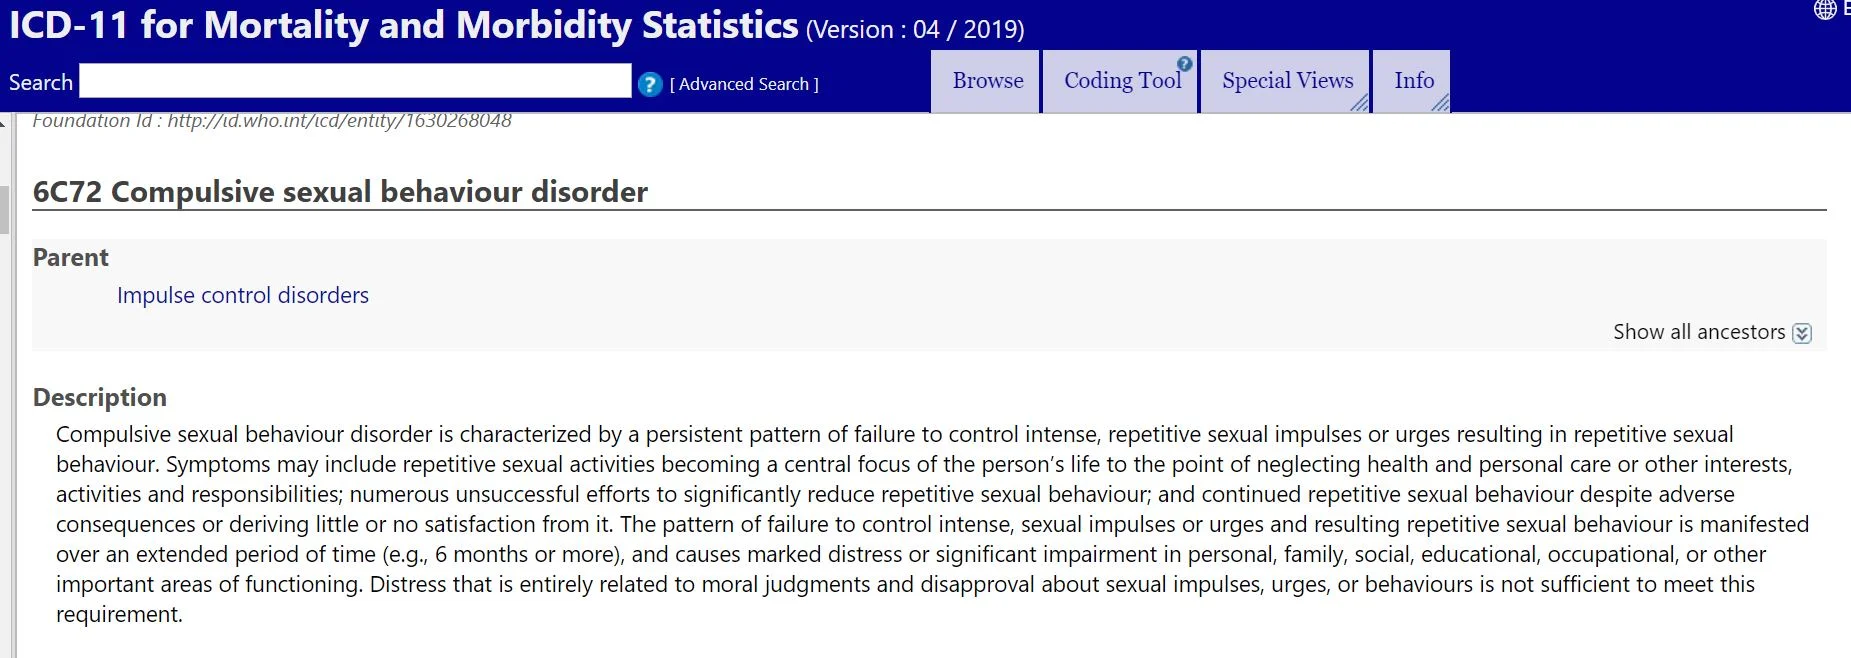The width and height of the screenshot is (1851, 658).
Task: Click the ICD-11 for Mortality and Morbidity Statistics title
Action: [x=404, y=25]
